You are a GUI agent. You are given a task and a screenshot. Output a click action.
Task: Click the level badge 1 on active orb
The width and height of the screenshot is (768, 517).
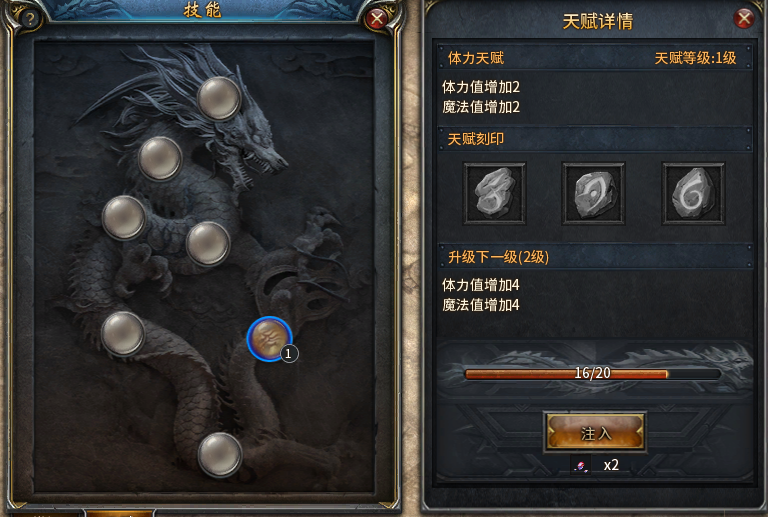[288, 353]
